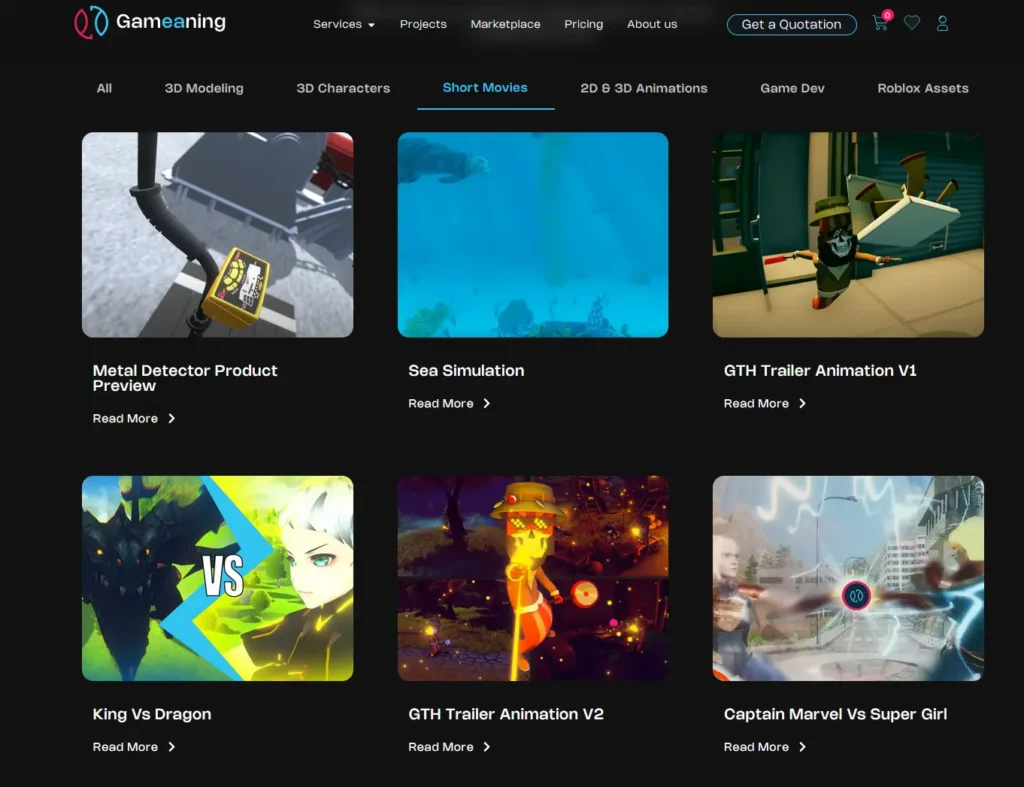The width and height of the screenshot is (1024, 787).
Task: Click arrow next to GTH Trailer V1 Read More
Action: [803, 404]
